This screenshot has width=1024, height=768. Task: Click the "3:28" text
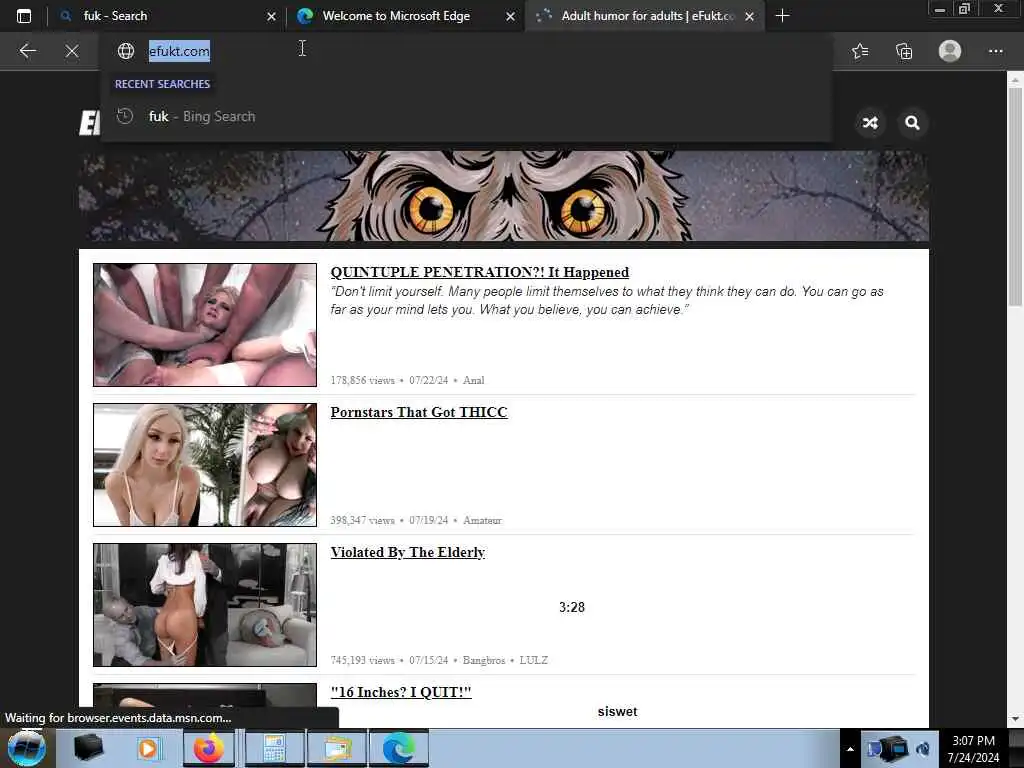click(572, 607)
